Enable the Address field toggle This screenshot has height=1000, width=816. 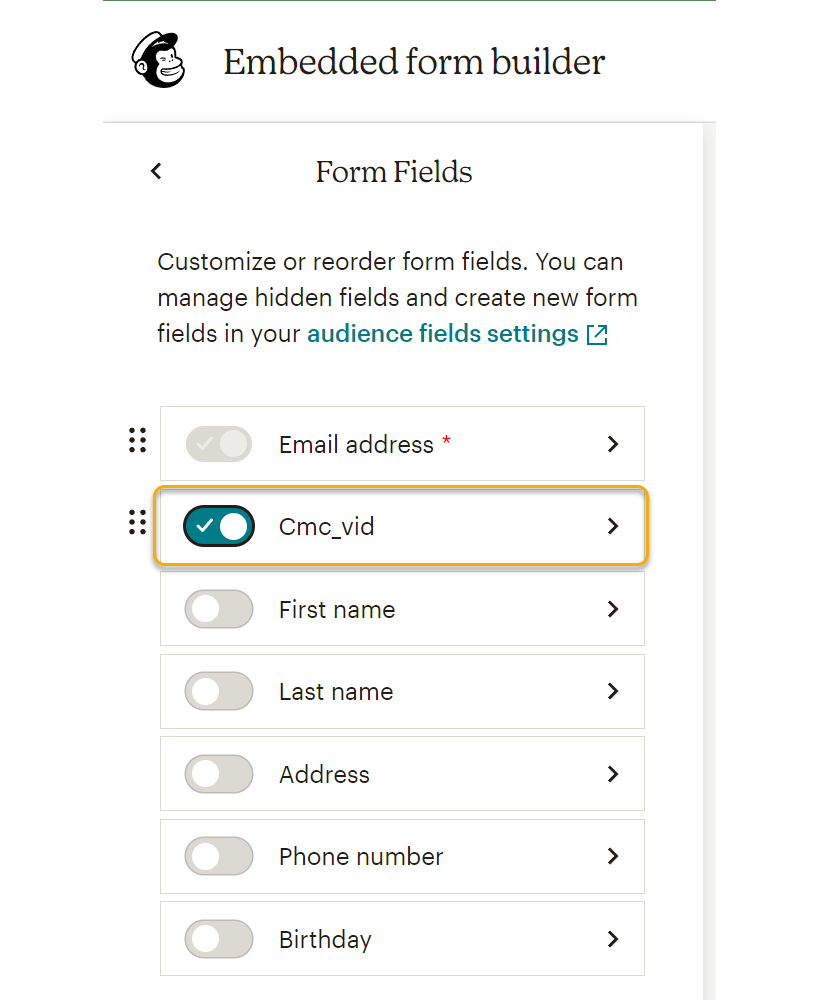(x=219, y=774)
